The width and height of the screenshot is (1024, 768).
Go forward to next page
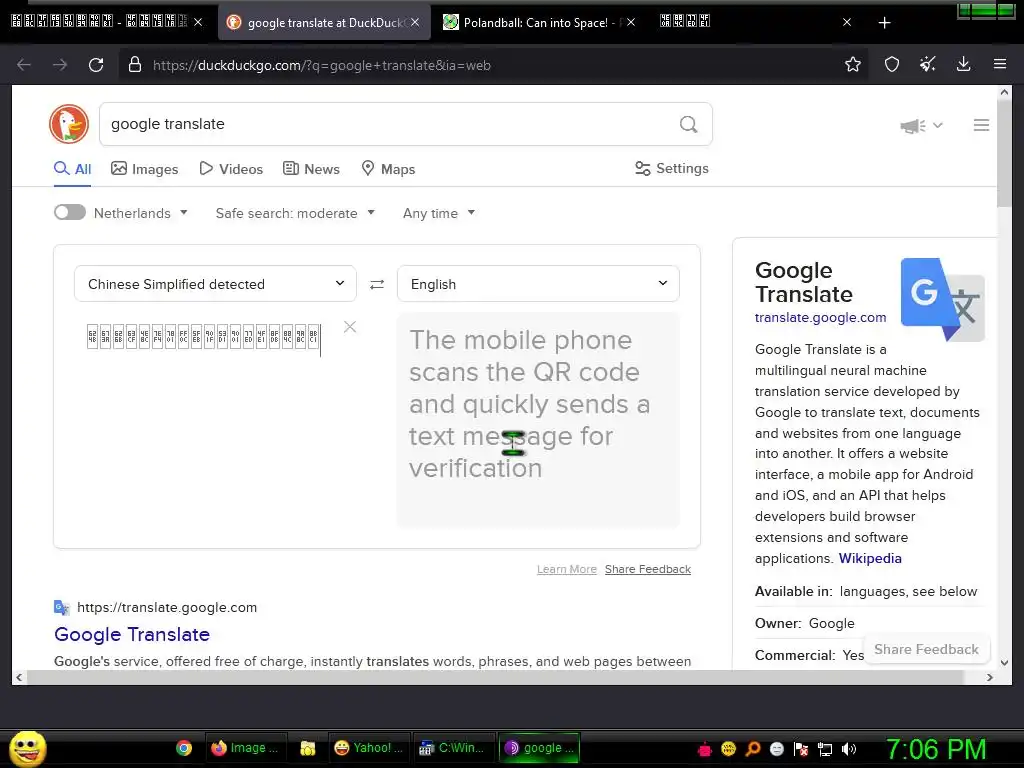coord(60,65)
